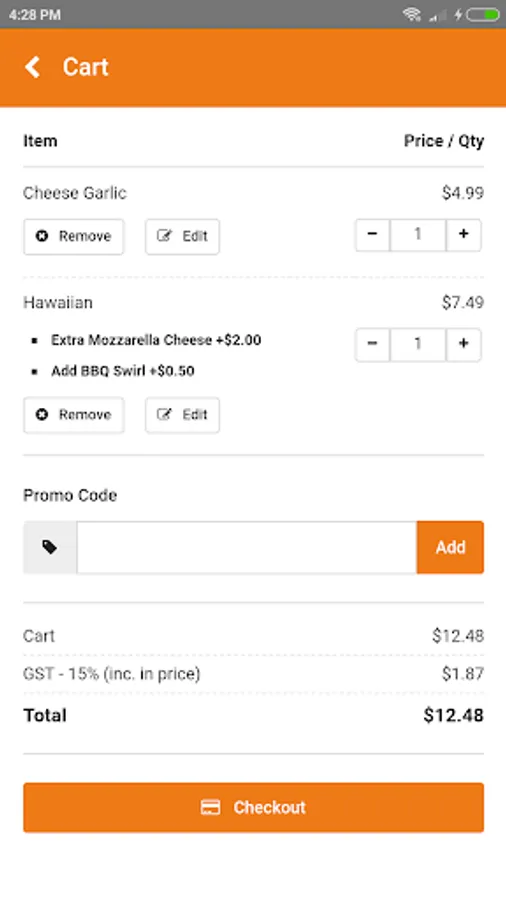Click pencil icon on Hawaiian Edit
The image size is (506, 900).
tap(165, 414)
